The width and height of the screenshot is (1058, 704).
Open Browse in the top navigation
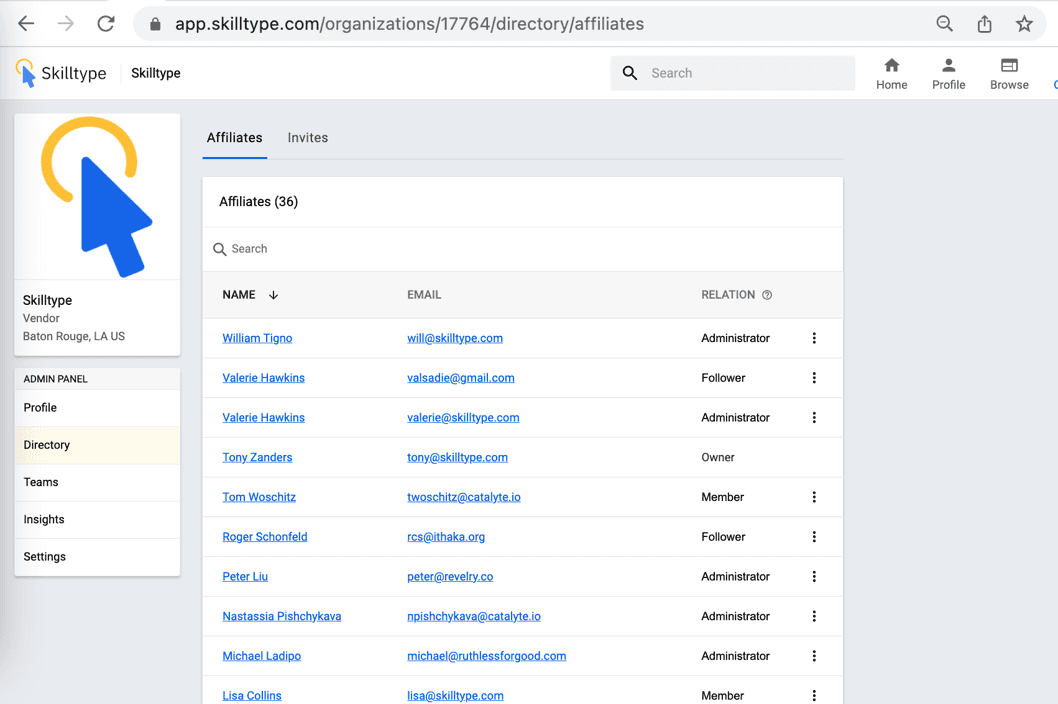pos(1009,74)
